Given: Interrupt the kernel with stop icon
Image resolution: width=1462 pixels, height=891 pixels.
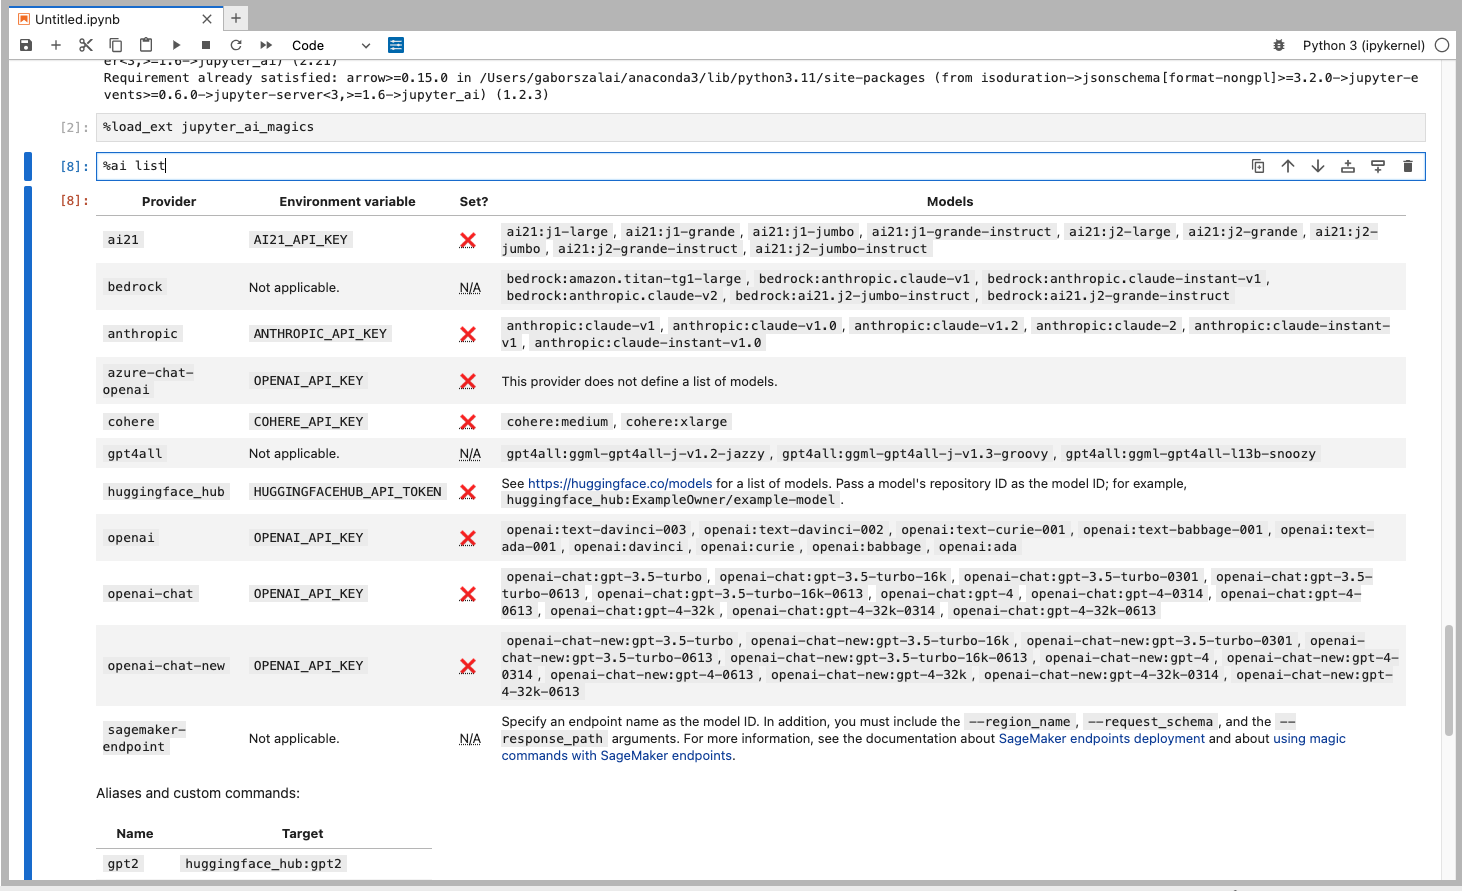Looking at the screenshot, I should pos(206,45).
